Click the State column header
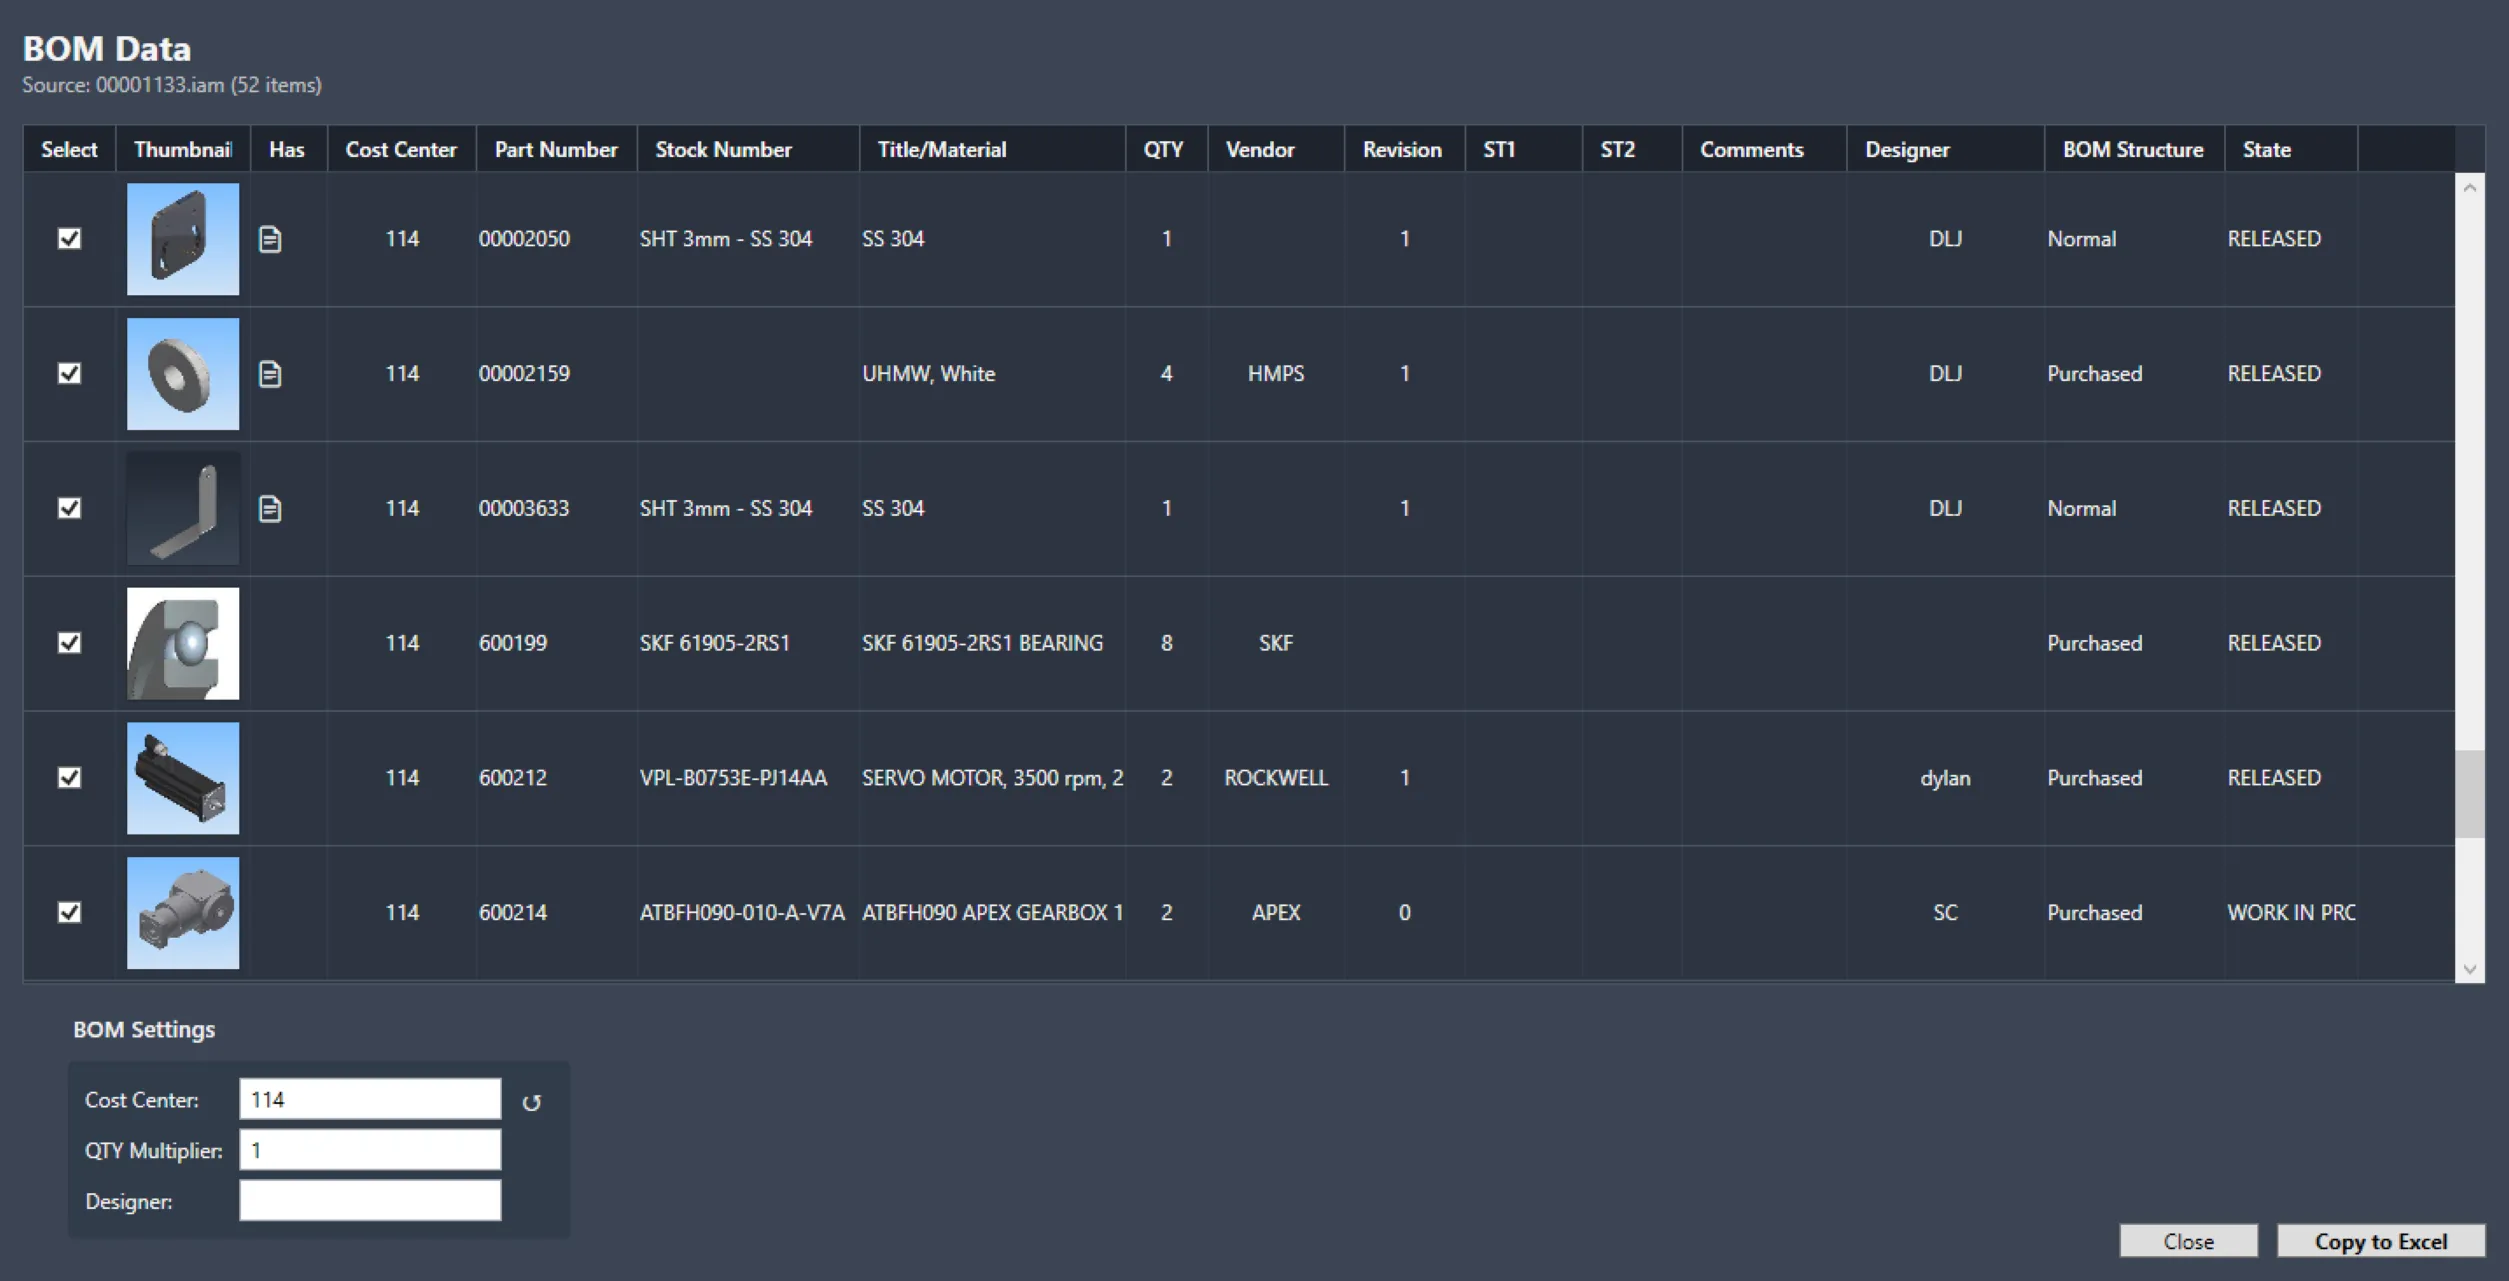This screenshot has height=1281, width=2509. click(x=2267, y=148)
